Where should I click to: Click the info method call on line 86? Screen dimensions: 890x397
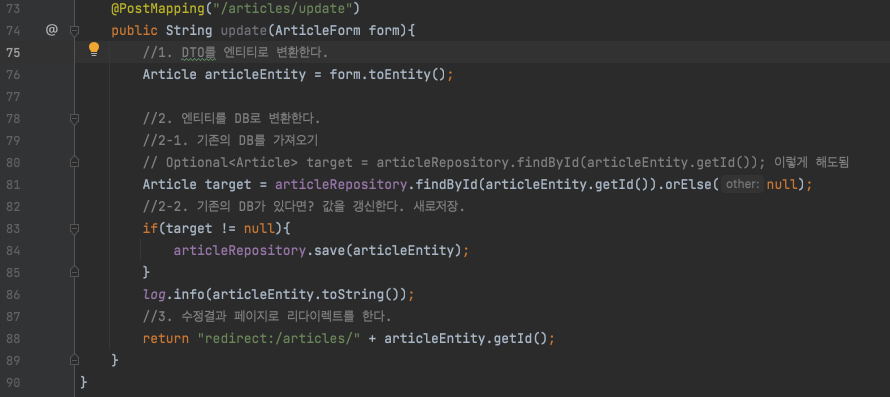pos(188,294)
